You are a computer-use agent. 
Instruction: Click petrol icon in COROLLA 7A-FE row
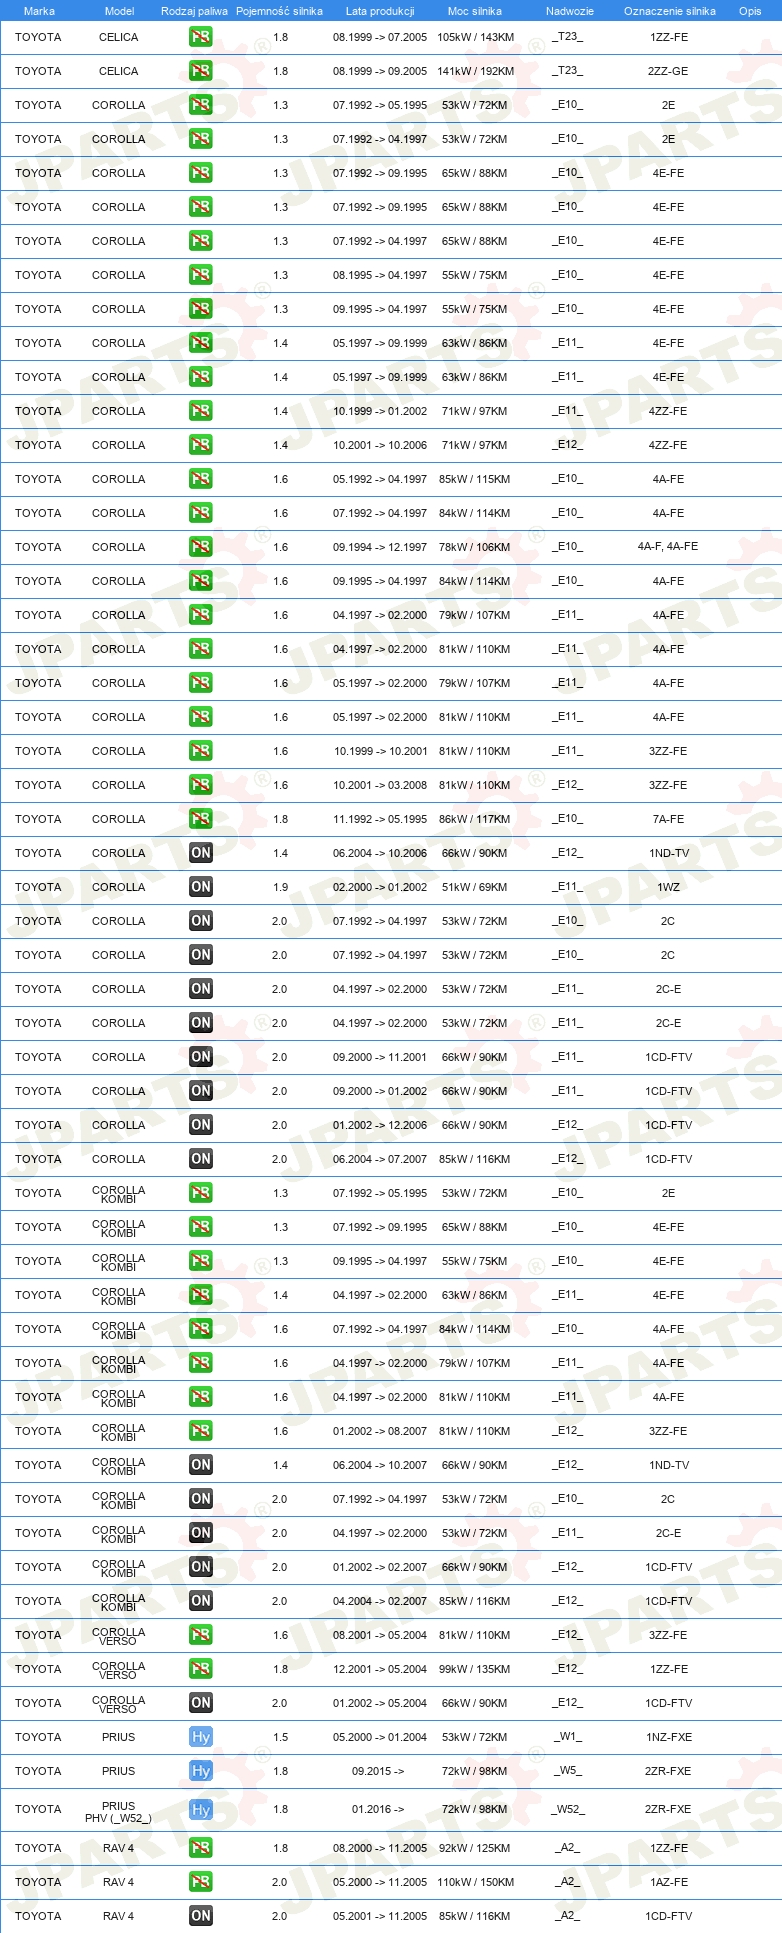(201, 819)
